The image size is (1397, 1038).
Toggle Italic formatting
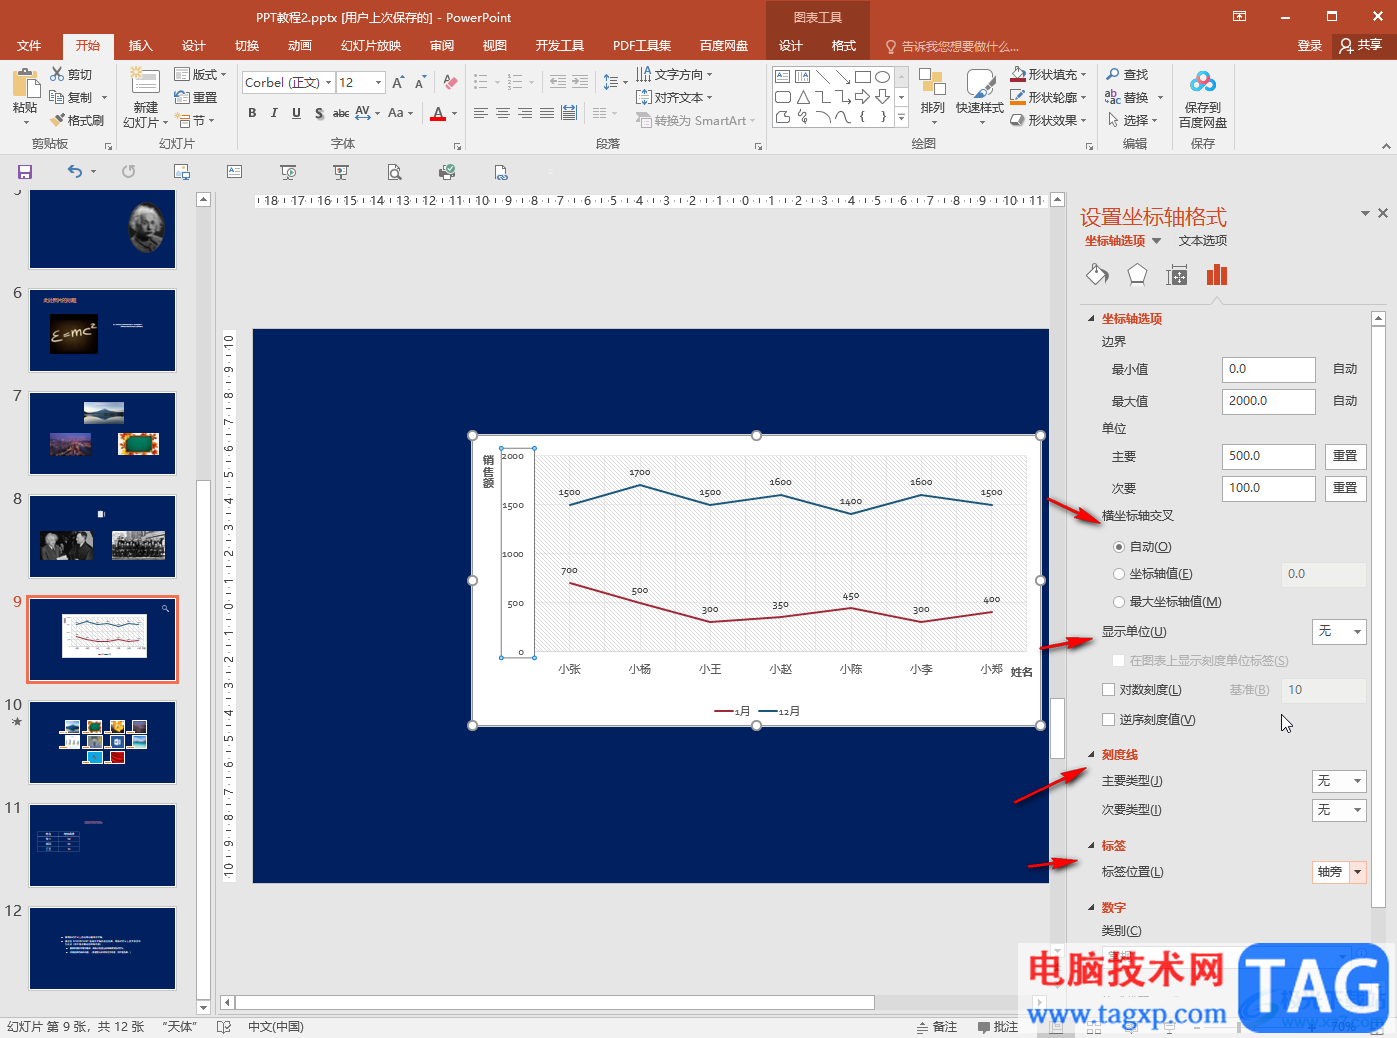tap(274, 114)
